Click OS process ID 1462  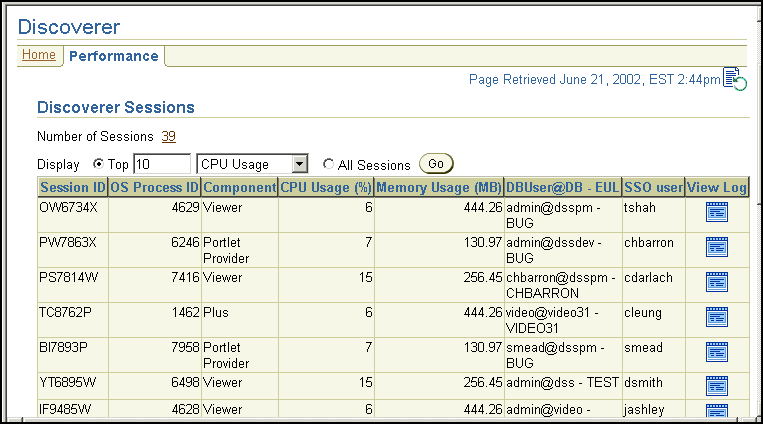click(185, 313)
